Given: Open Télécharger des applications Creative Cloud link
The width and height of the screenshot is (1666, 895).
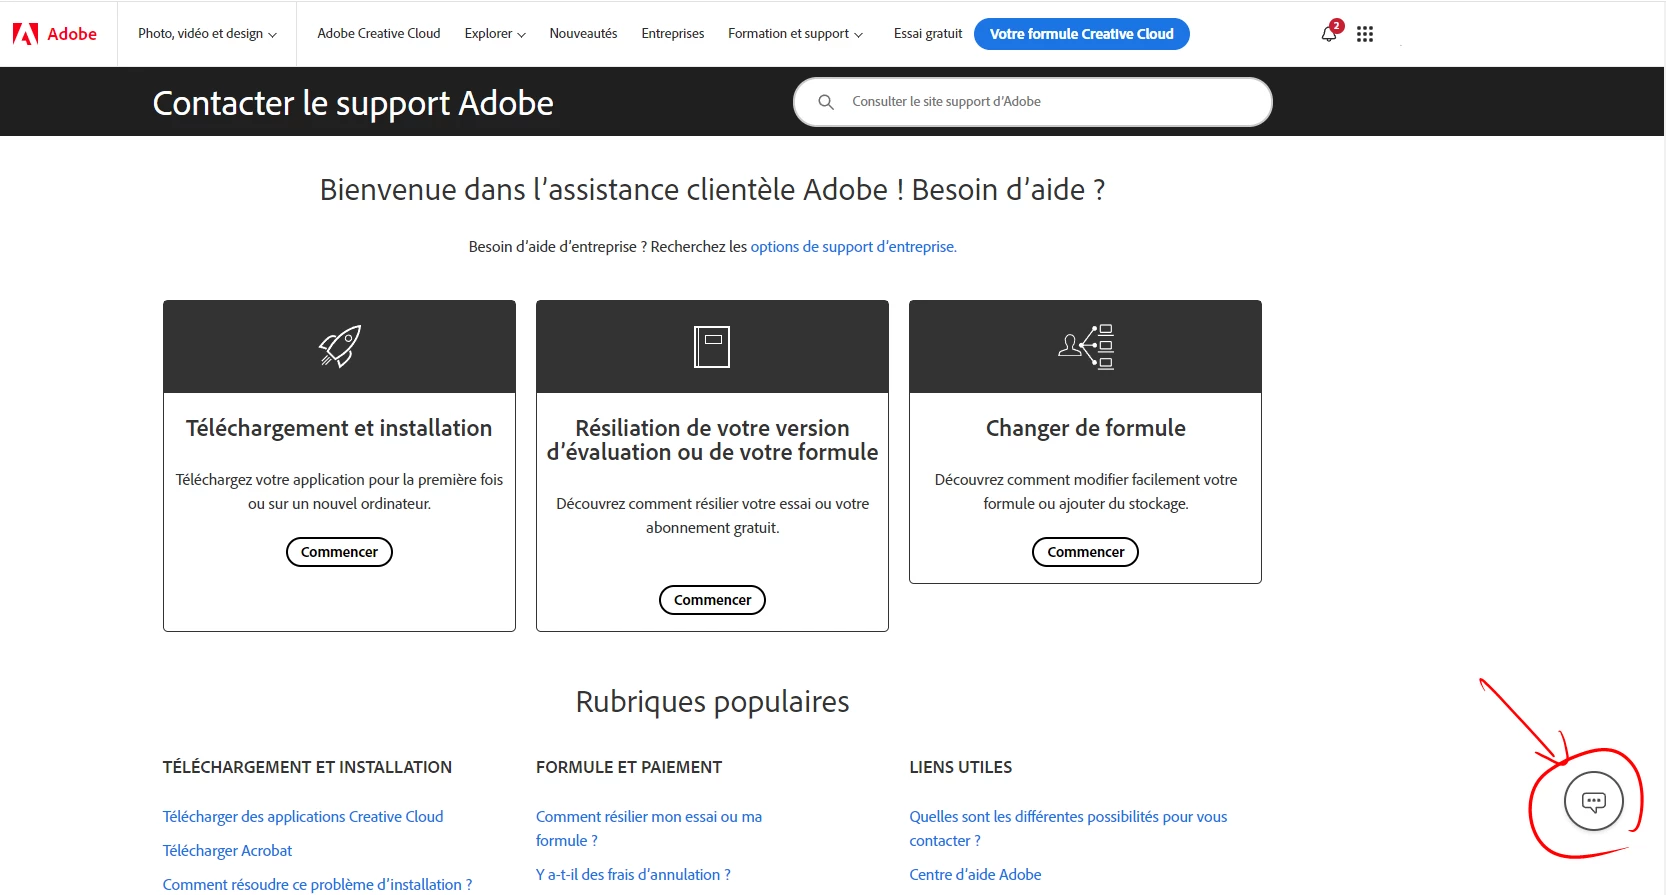Looking at the screenshot, I should (303, 817).
